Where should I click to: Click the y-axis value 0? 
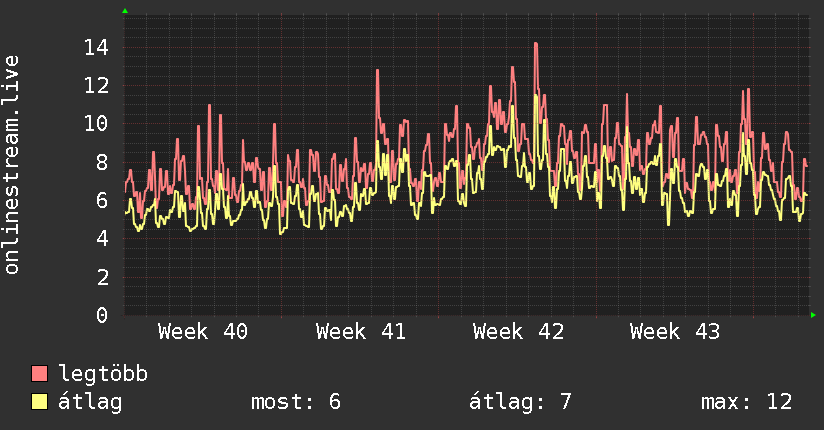coord(102,315)
